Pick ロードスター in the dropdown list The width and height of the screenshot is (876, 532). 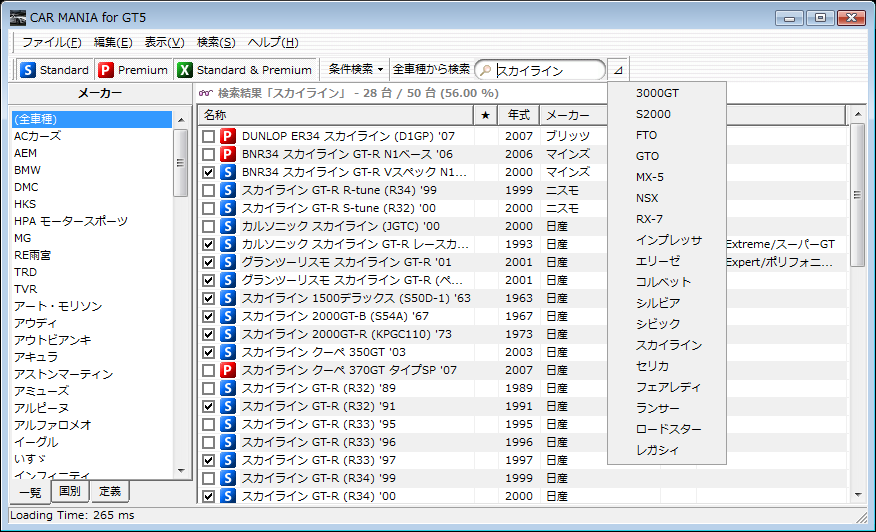pyautogui.click(x=667, y=429)
